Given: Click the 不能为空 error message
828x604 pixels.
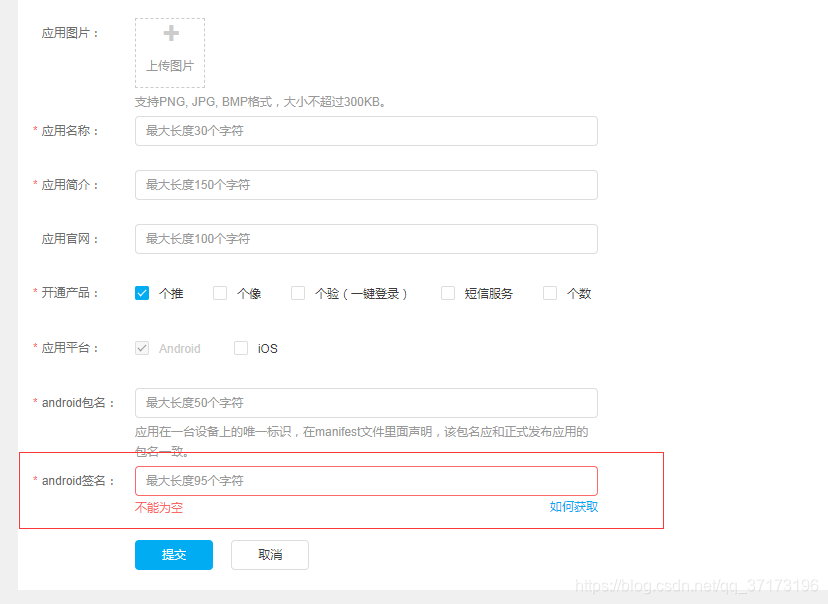Looking at the screenshot, I should click(159, 508).
